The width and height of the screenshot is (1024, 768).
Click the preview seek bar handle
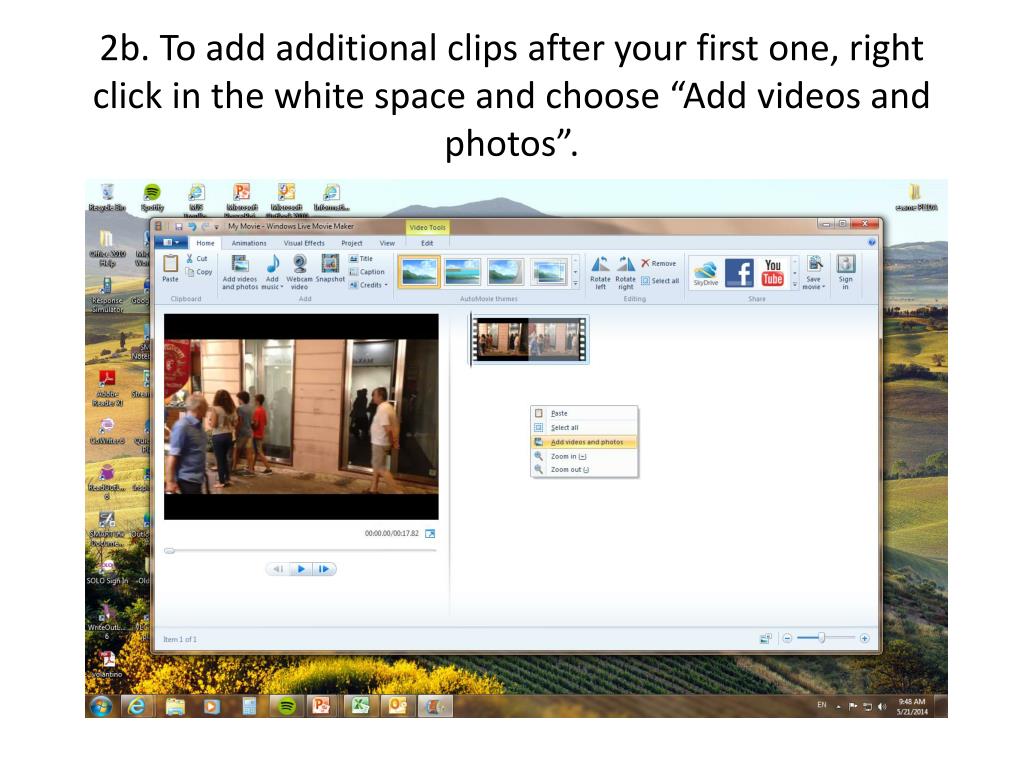pos(169,551)
